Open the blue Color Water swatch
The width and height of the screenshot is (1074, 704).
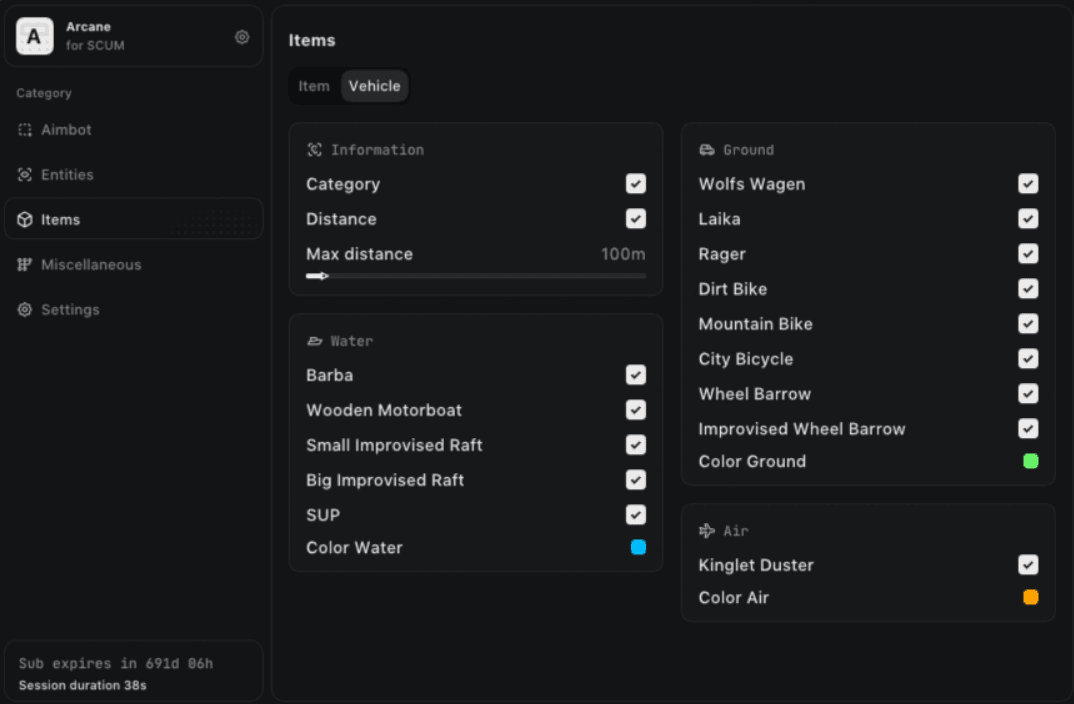(638, 547)
